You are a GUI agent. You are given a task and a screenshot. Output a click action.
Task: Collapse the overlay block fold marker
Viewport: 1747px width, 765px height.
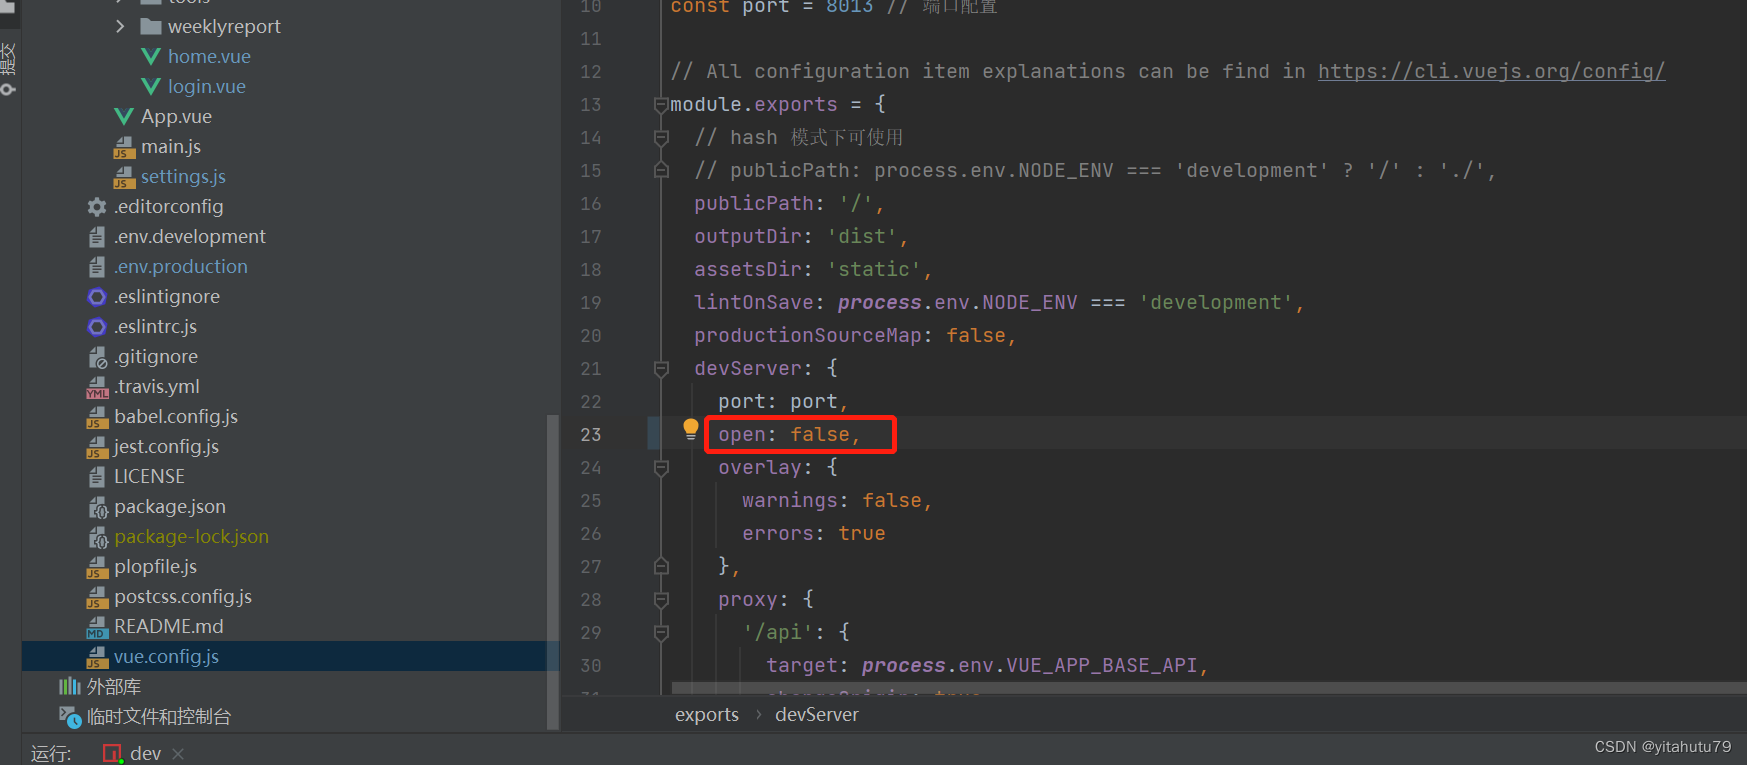pos(661,468)
